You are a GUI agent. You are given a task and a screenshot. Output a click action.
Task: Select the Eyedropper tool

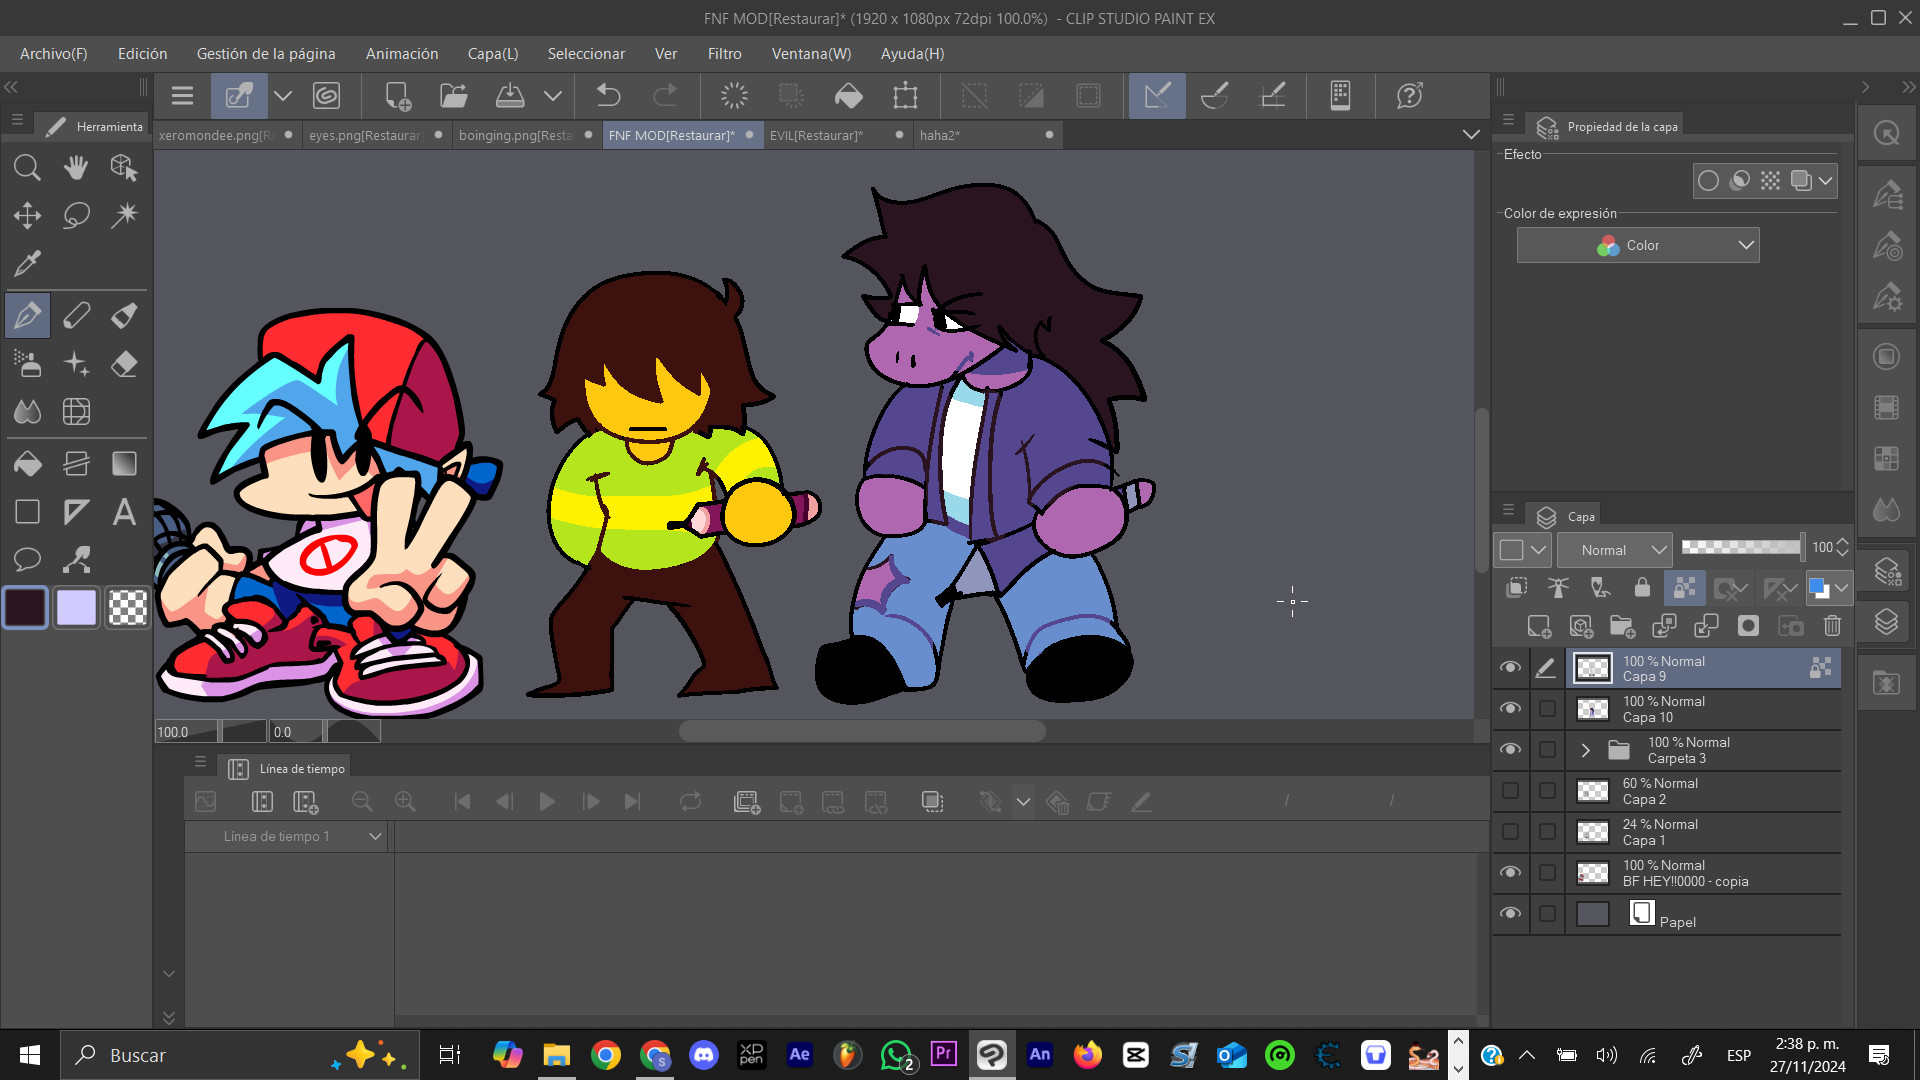27,263
